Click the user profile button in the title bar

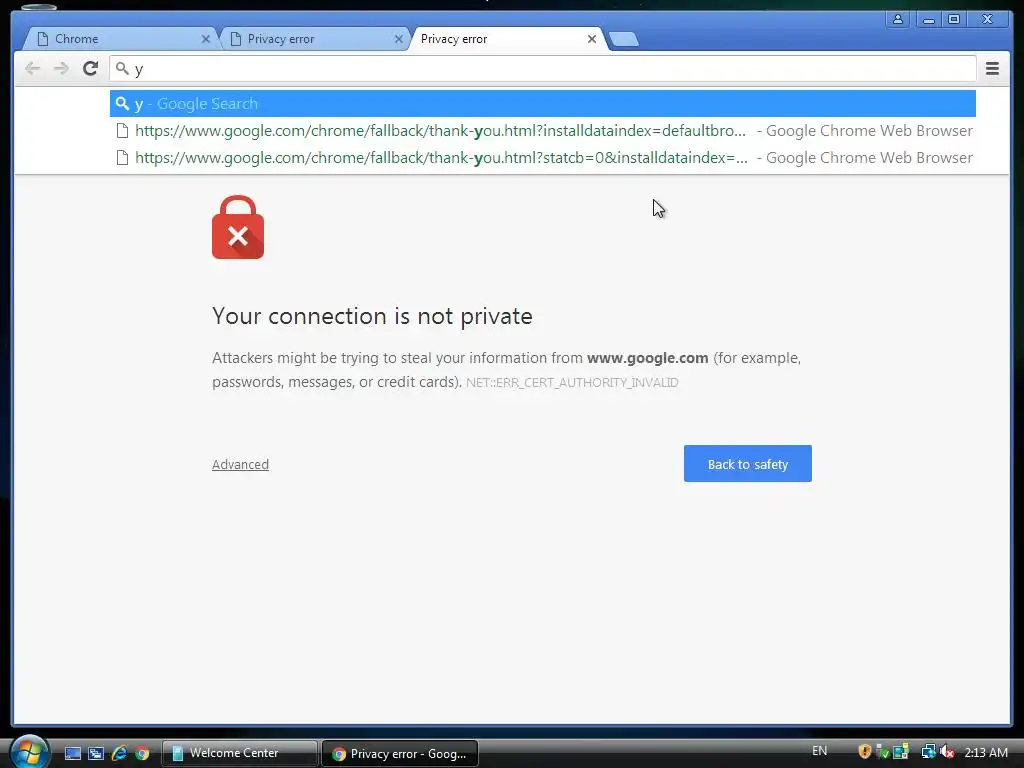pos(898,20)
